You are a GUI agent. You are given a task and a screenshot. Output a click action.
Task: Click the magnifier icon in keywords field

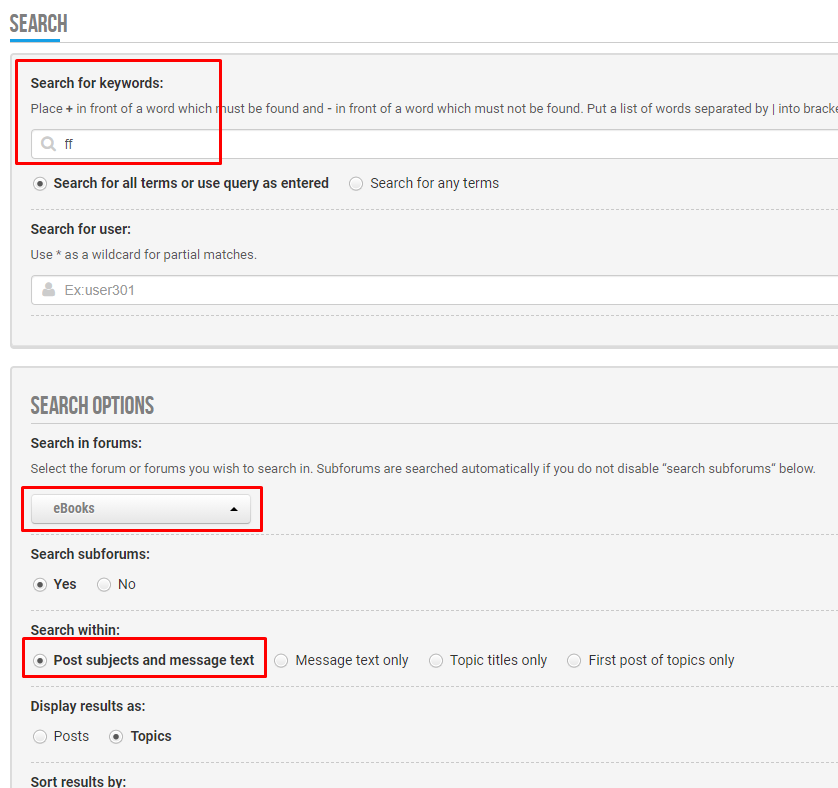[x=48, y=144]
